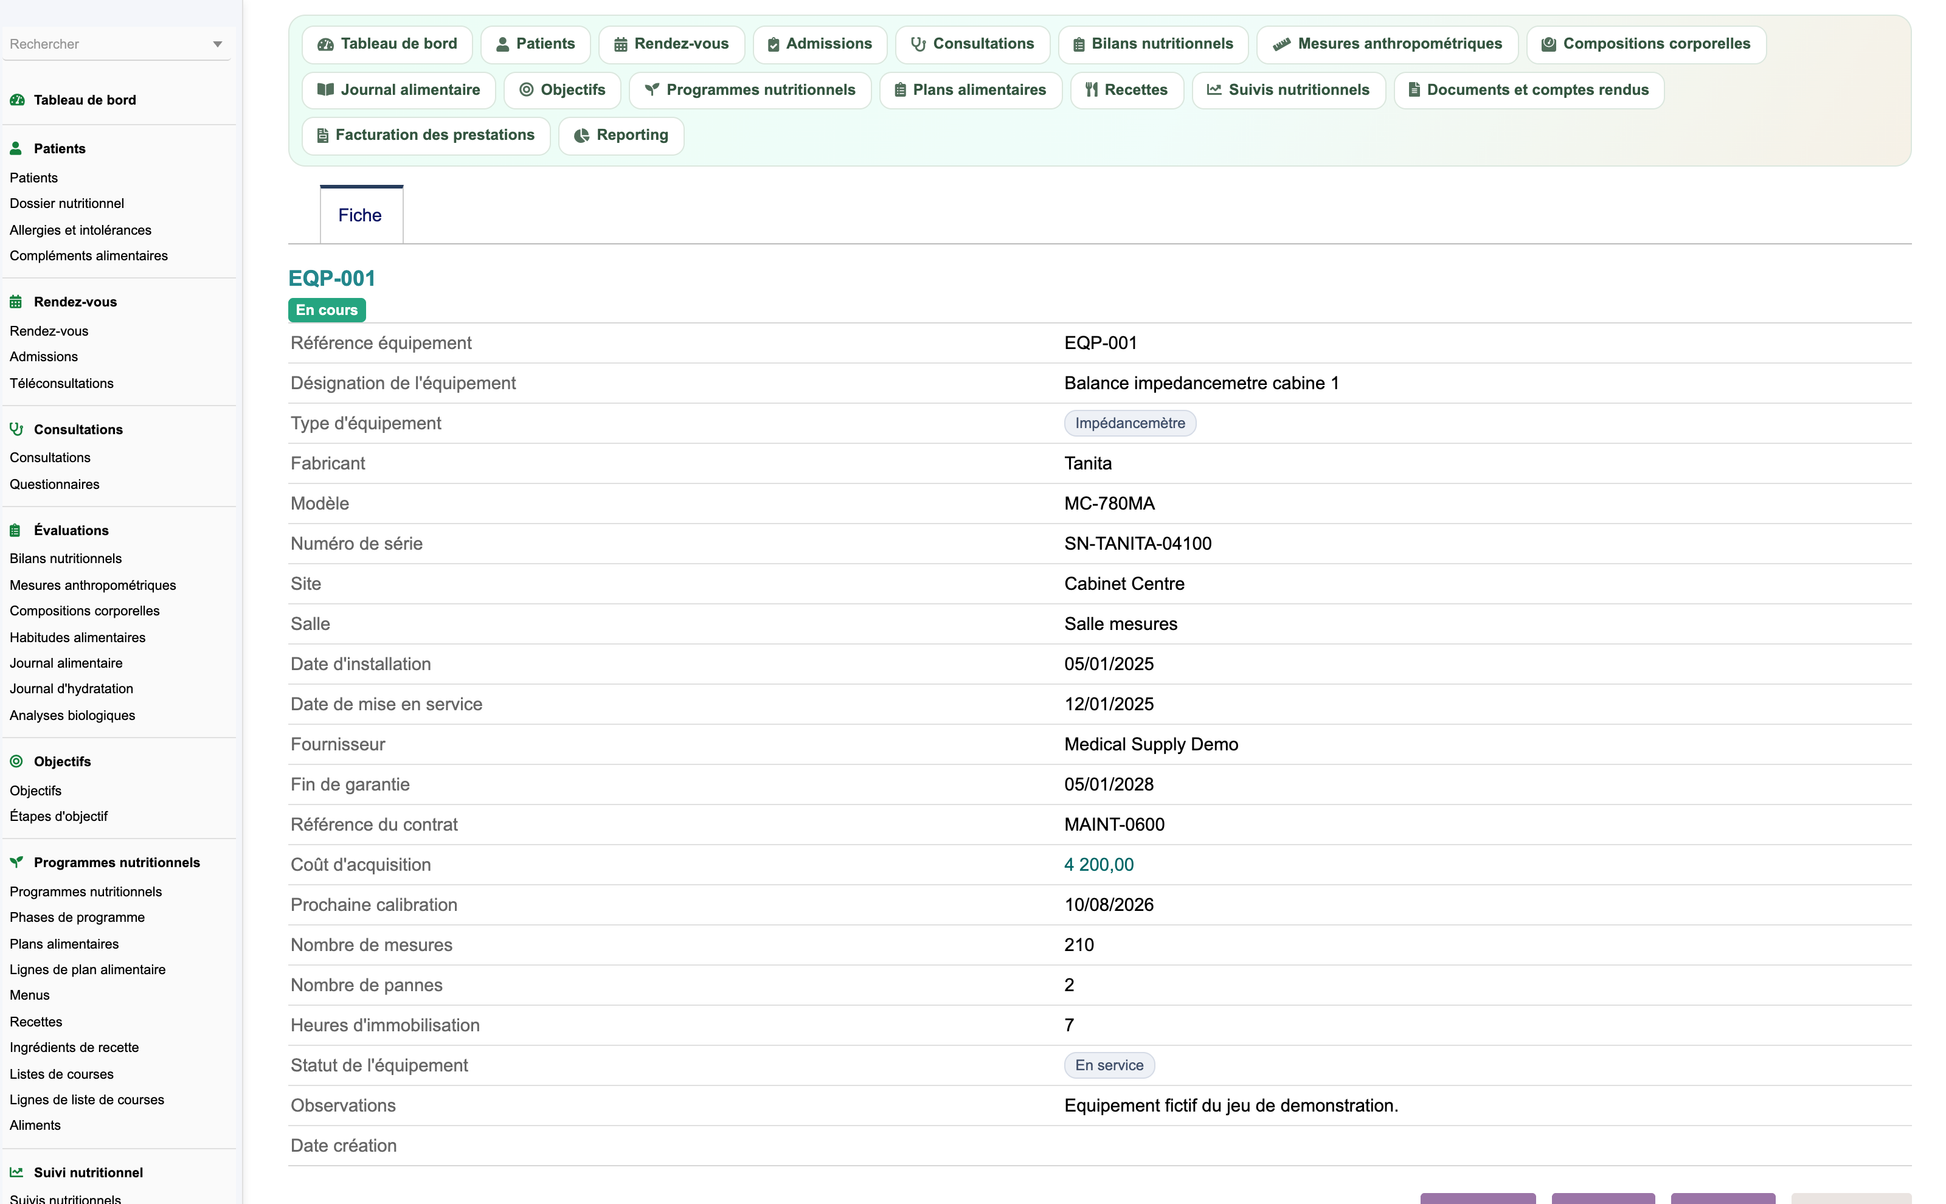The height and width of the screenshot is (1204, 1946).
Task: Click the Impédancemètre type badge
Action: coord(1130,424)
